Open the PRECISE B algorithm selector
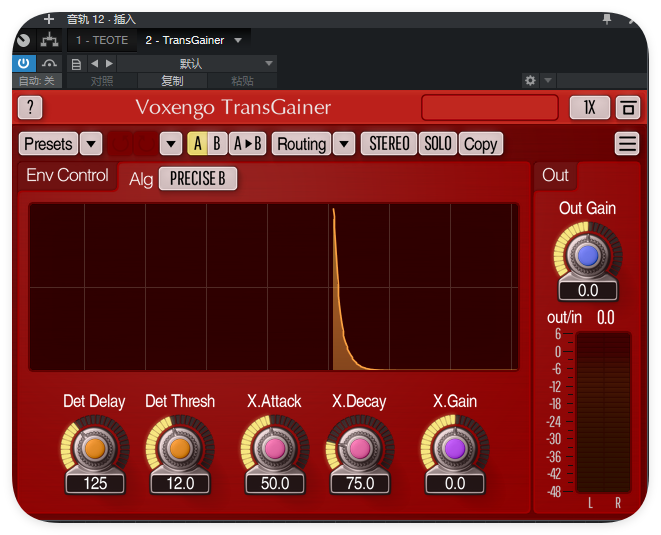The image size is (661, 535). click(x=198, y=178)
